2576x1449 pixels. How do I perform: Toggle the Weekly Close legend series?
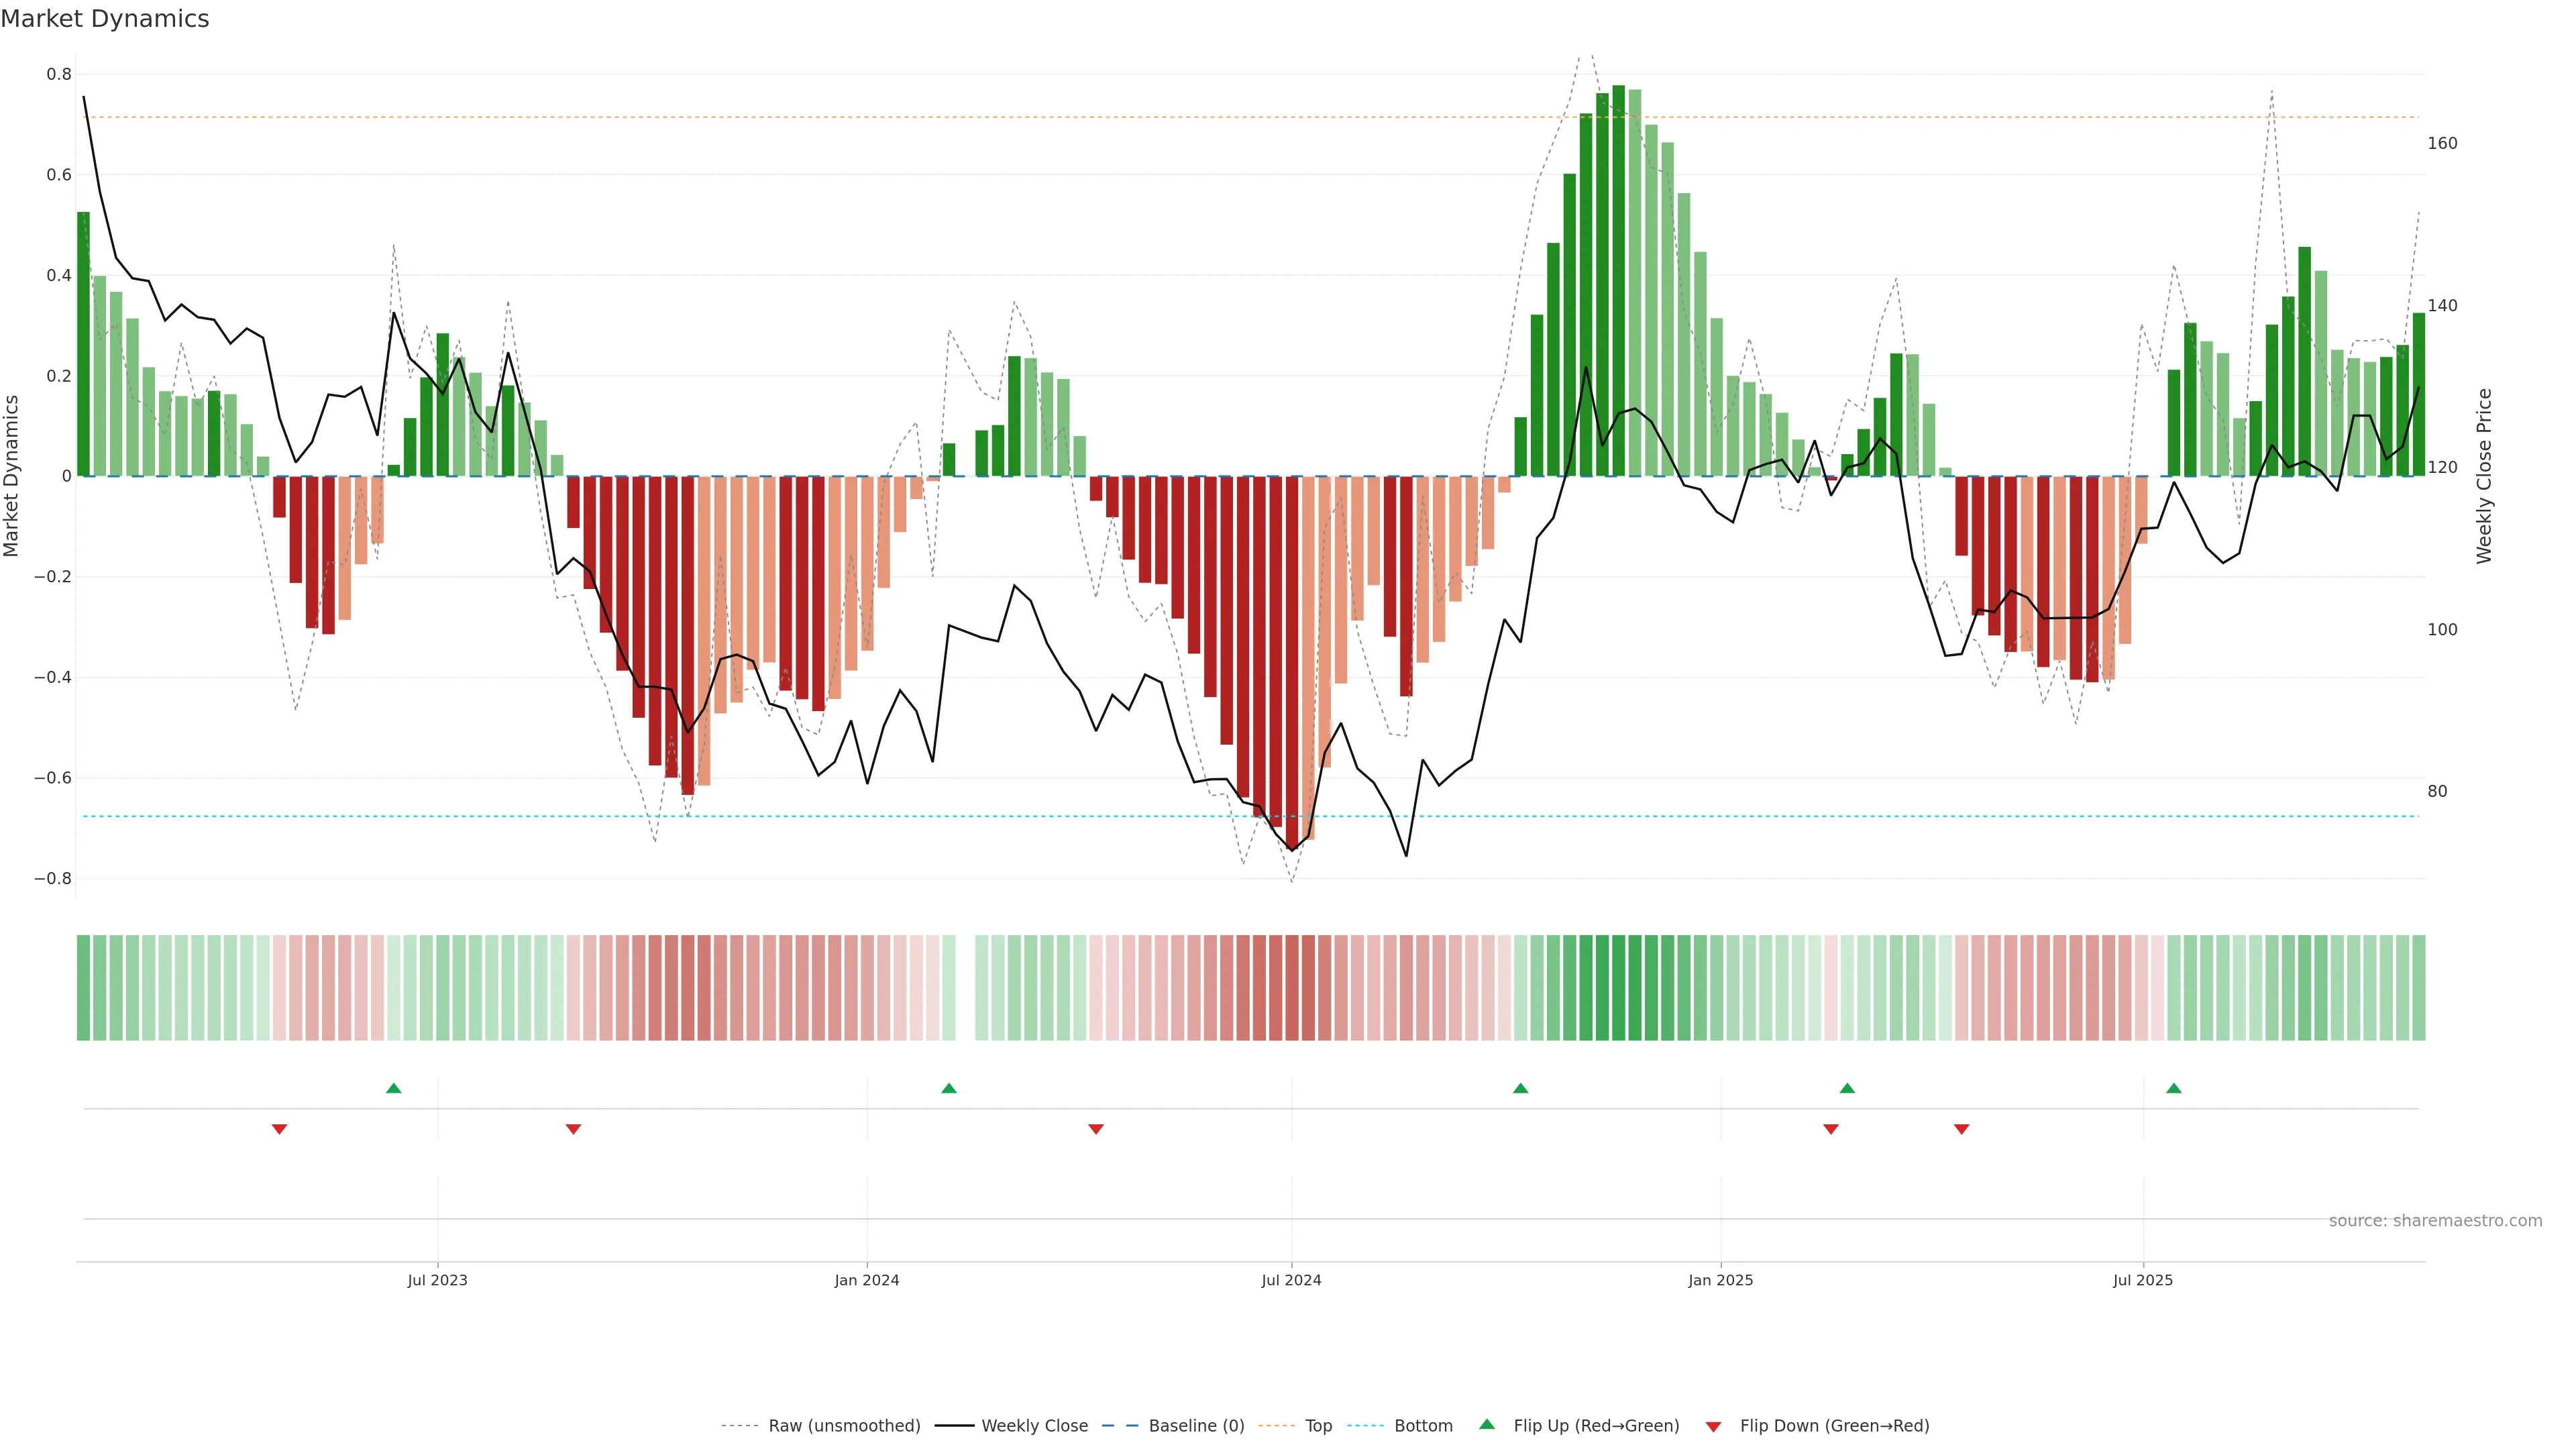(x=1034, y=1426)
